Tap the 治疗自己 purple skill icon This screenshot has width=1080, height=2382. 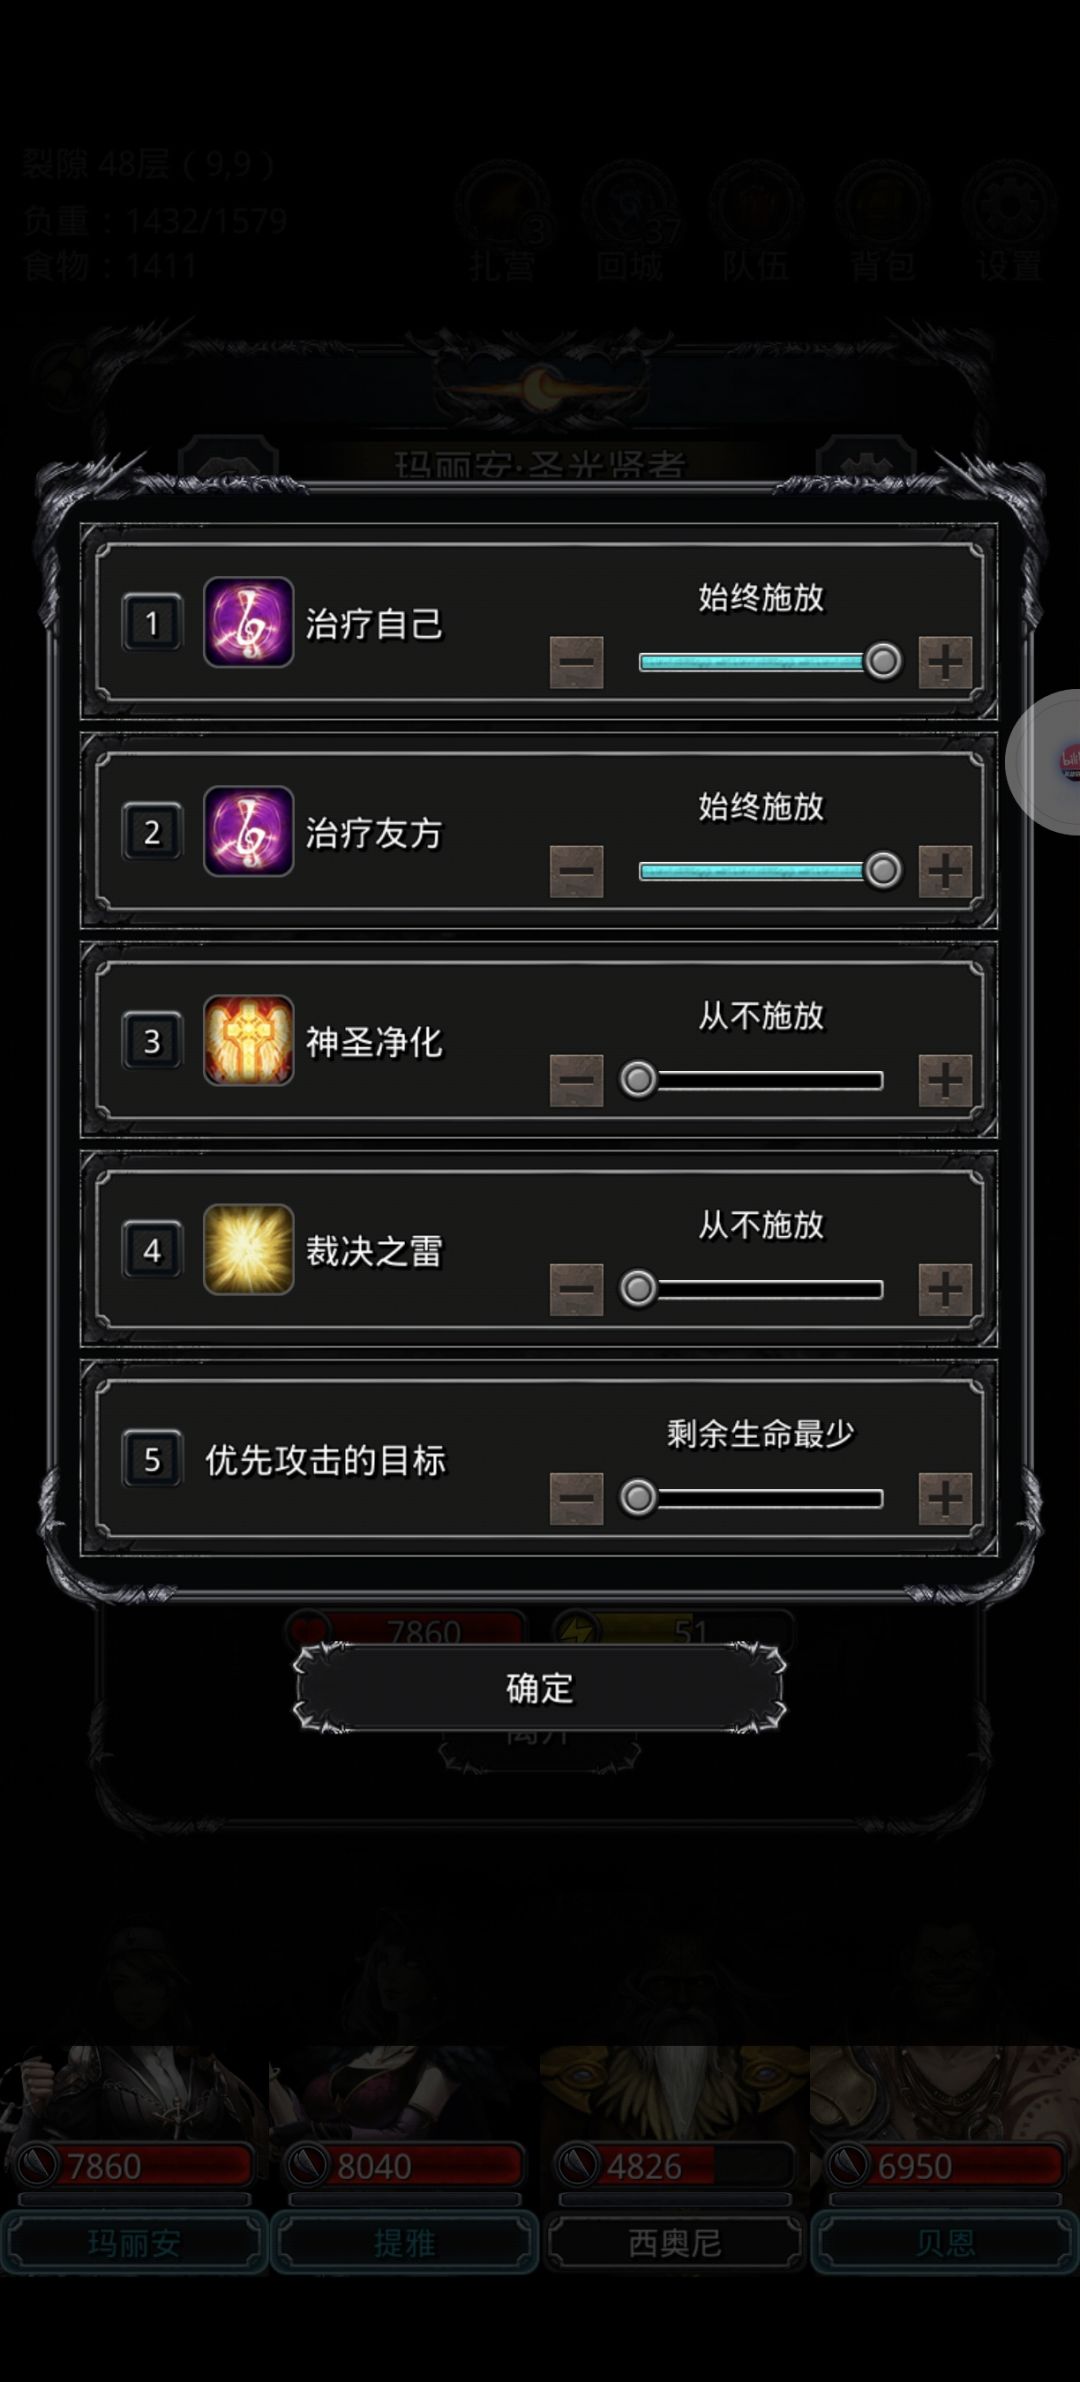tap(248, 622)
